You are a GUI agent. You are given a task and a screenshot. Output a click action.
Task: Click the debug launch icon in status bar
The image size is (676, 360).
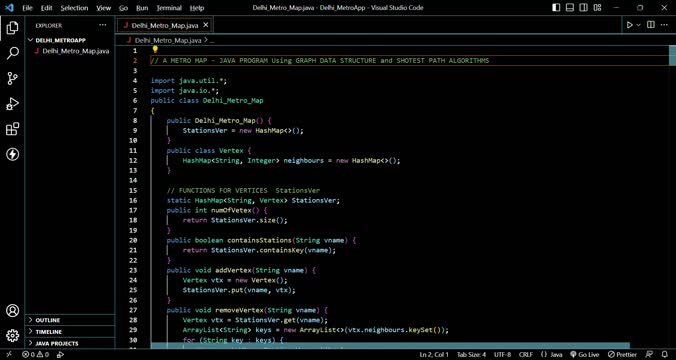pos(60,354)
